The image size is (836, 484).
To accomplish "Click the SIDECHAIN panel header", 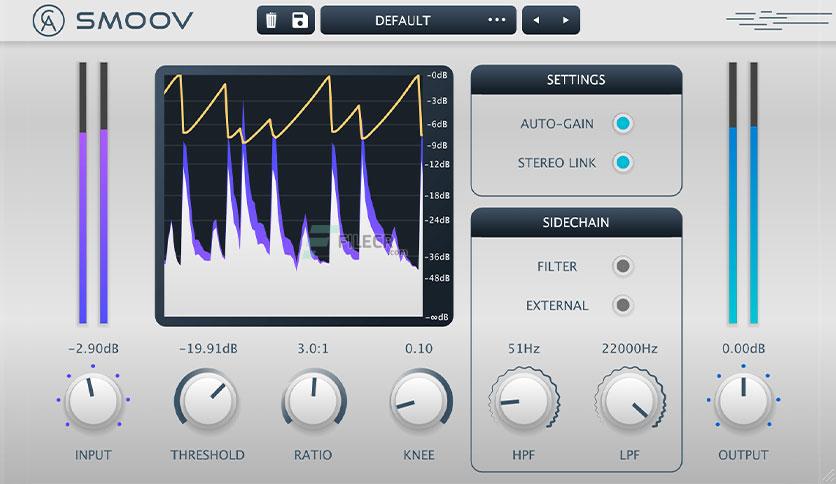I will coord(576,222).
